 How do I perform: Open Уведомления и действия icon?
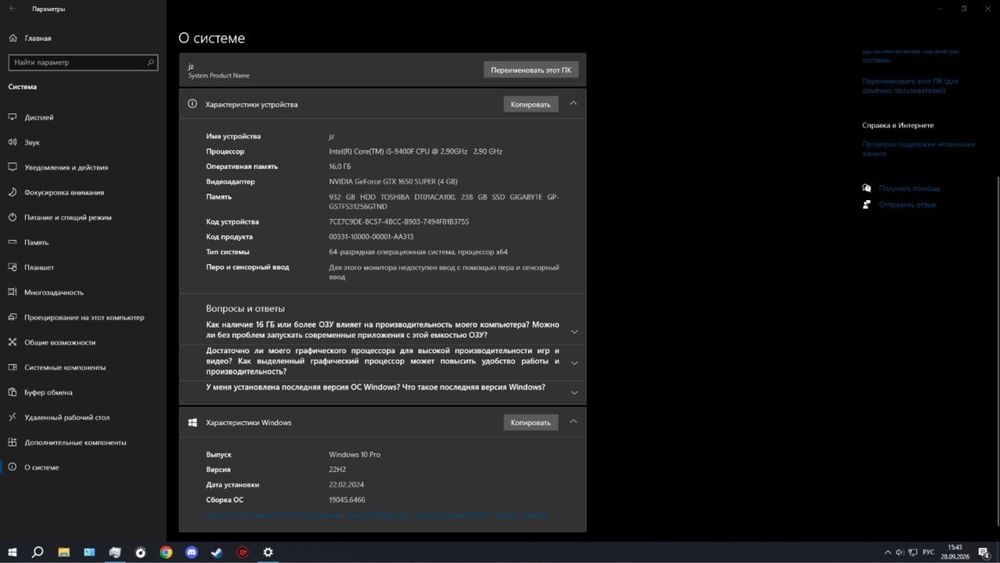13,167
